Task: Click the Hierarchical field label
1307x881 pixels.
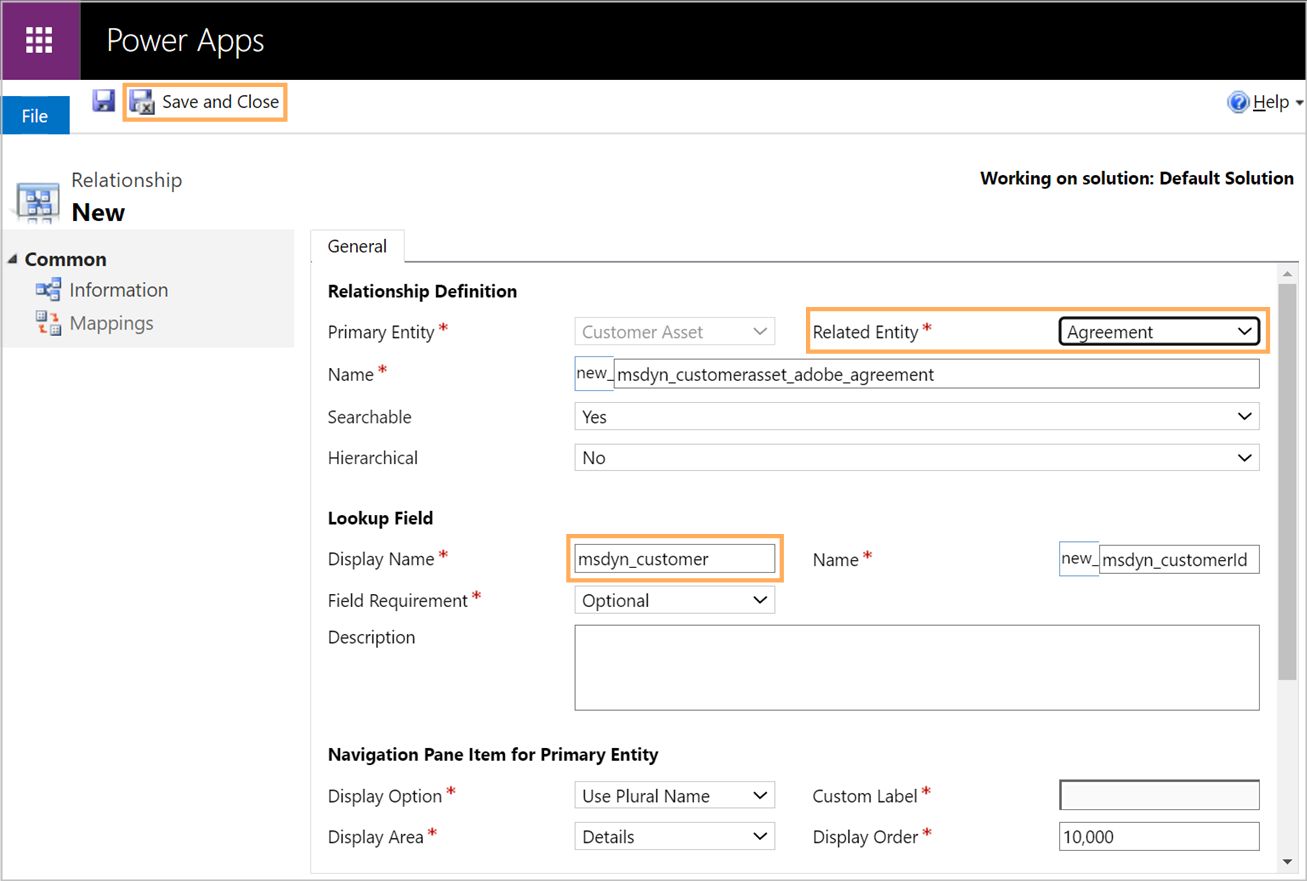Action: point(372,458)
